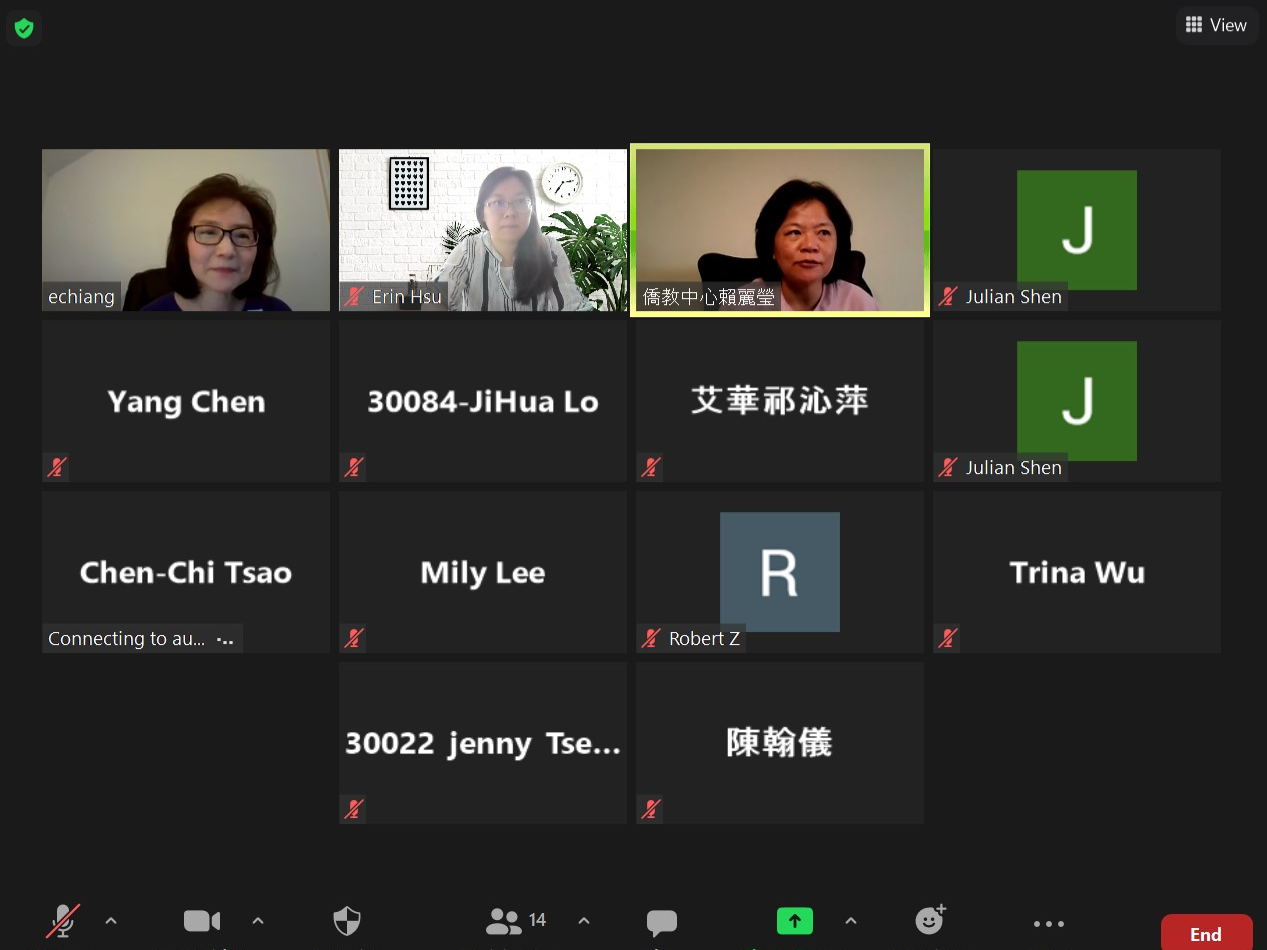Expand audio options arrow beside microphone

click(111, 921)
